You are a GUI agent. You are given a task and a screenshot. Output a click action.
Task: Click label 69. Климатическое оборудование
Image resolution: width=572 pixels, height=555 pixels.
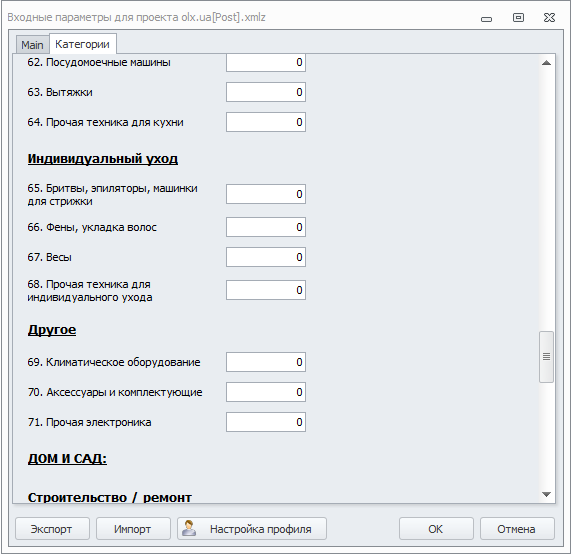click(x=114, y=362)
